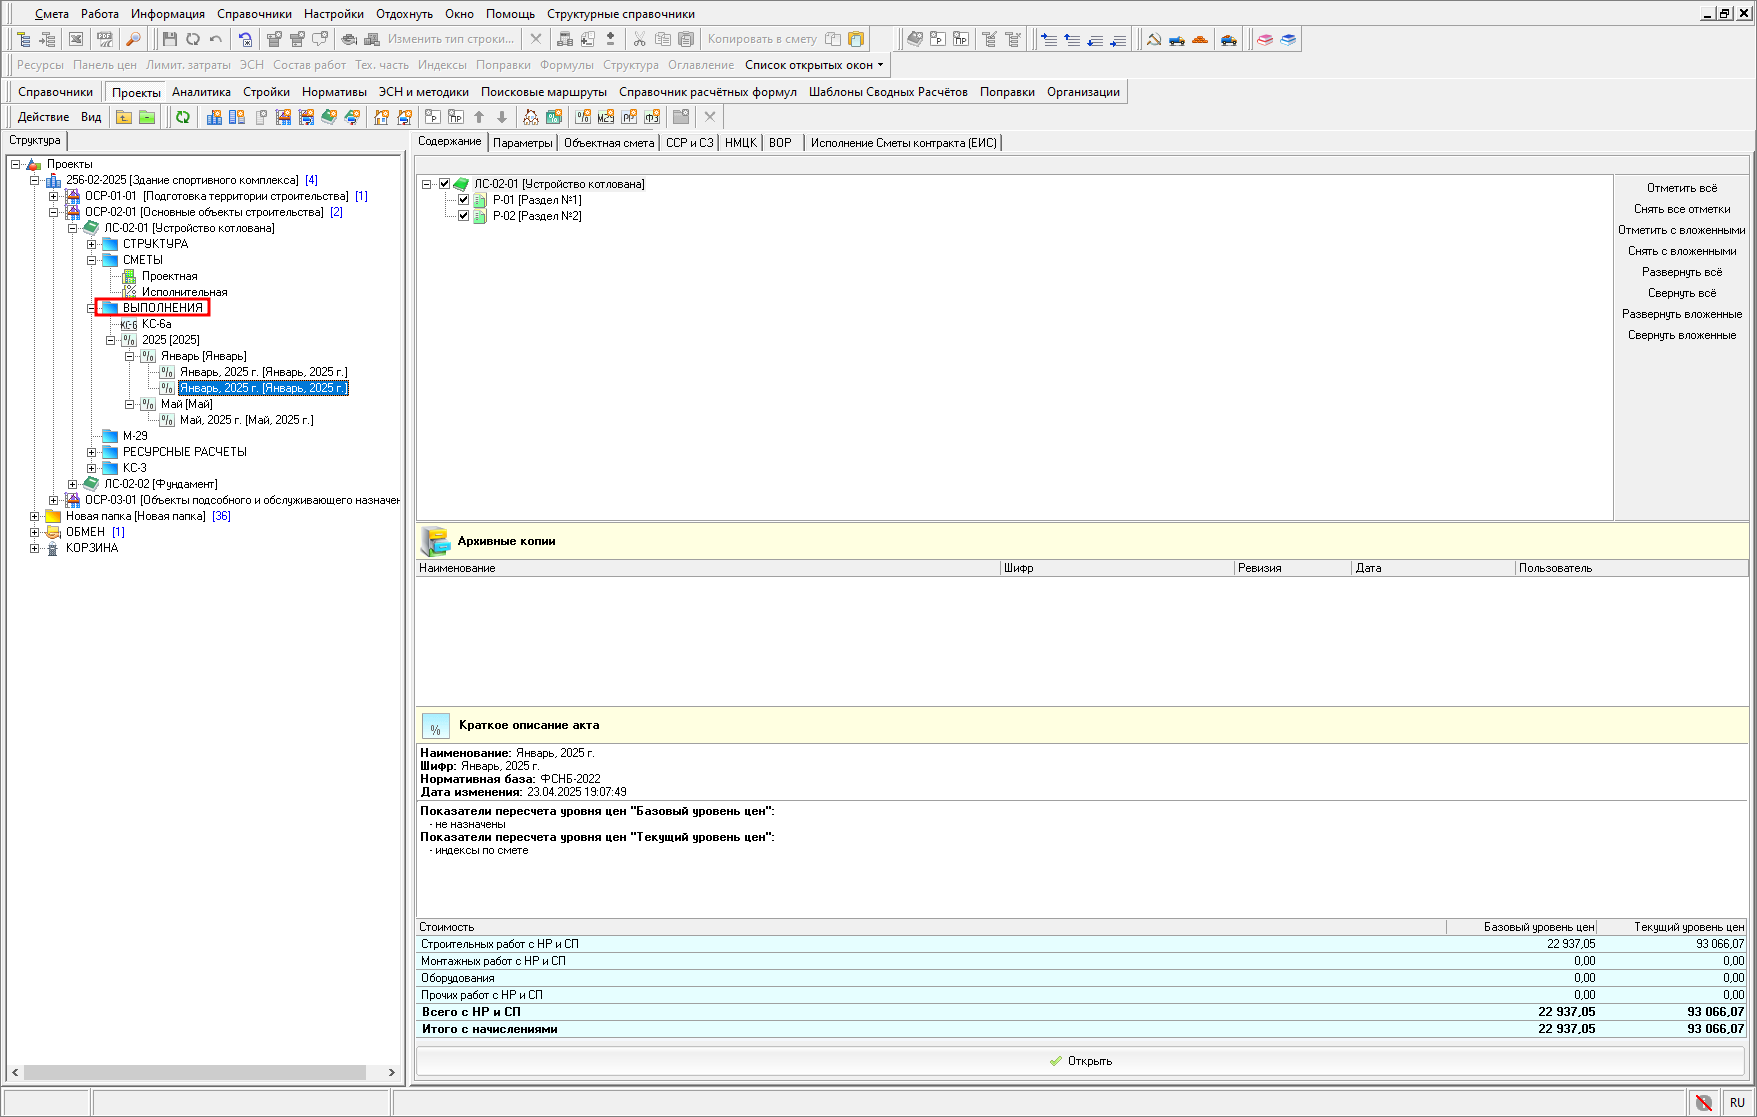Screen dimensions: 1757x1117
Task: Open the Справочники menu in the menu bar
Action: tap(254, 14)
